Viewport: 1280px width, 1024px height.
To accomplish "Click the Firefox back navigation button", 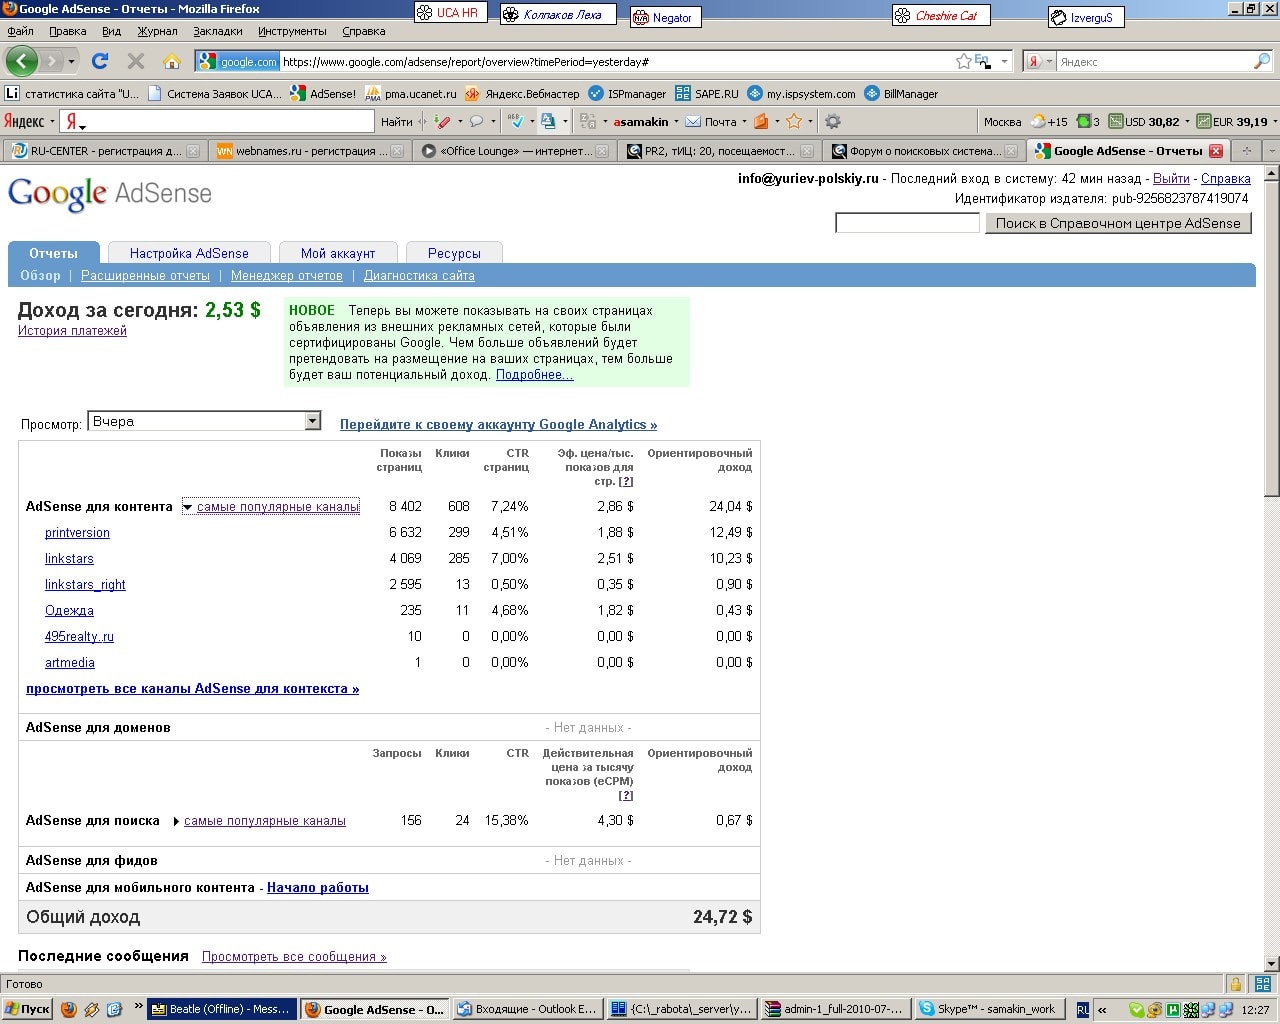I will (x=21, y=61).
